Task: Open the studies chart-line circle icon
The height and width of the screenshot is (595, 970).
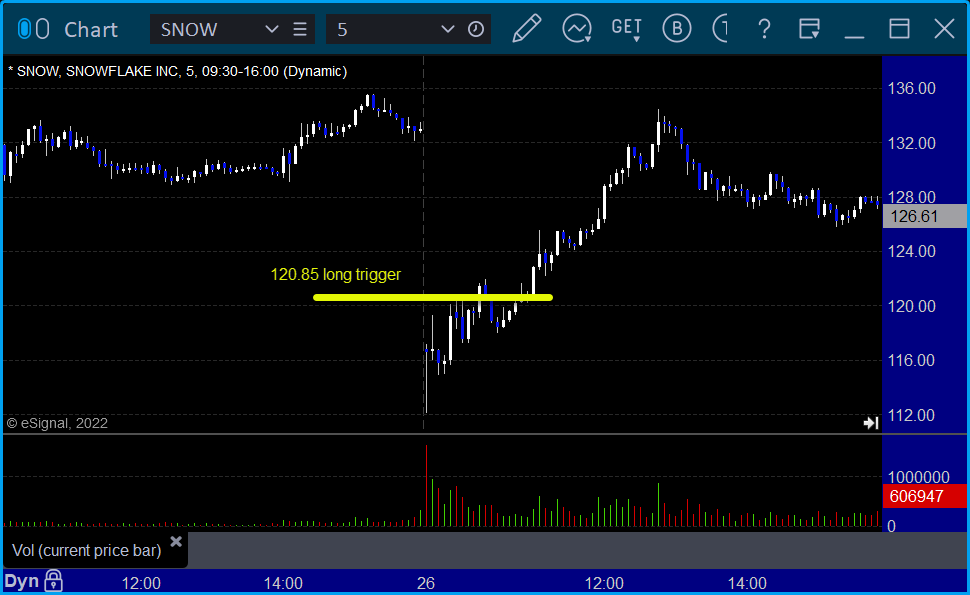Action: [x=577, y=29]
